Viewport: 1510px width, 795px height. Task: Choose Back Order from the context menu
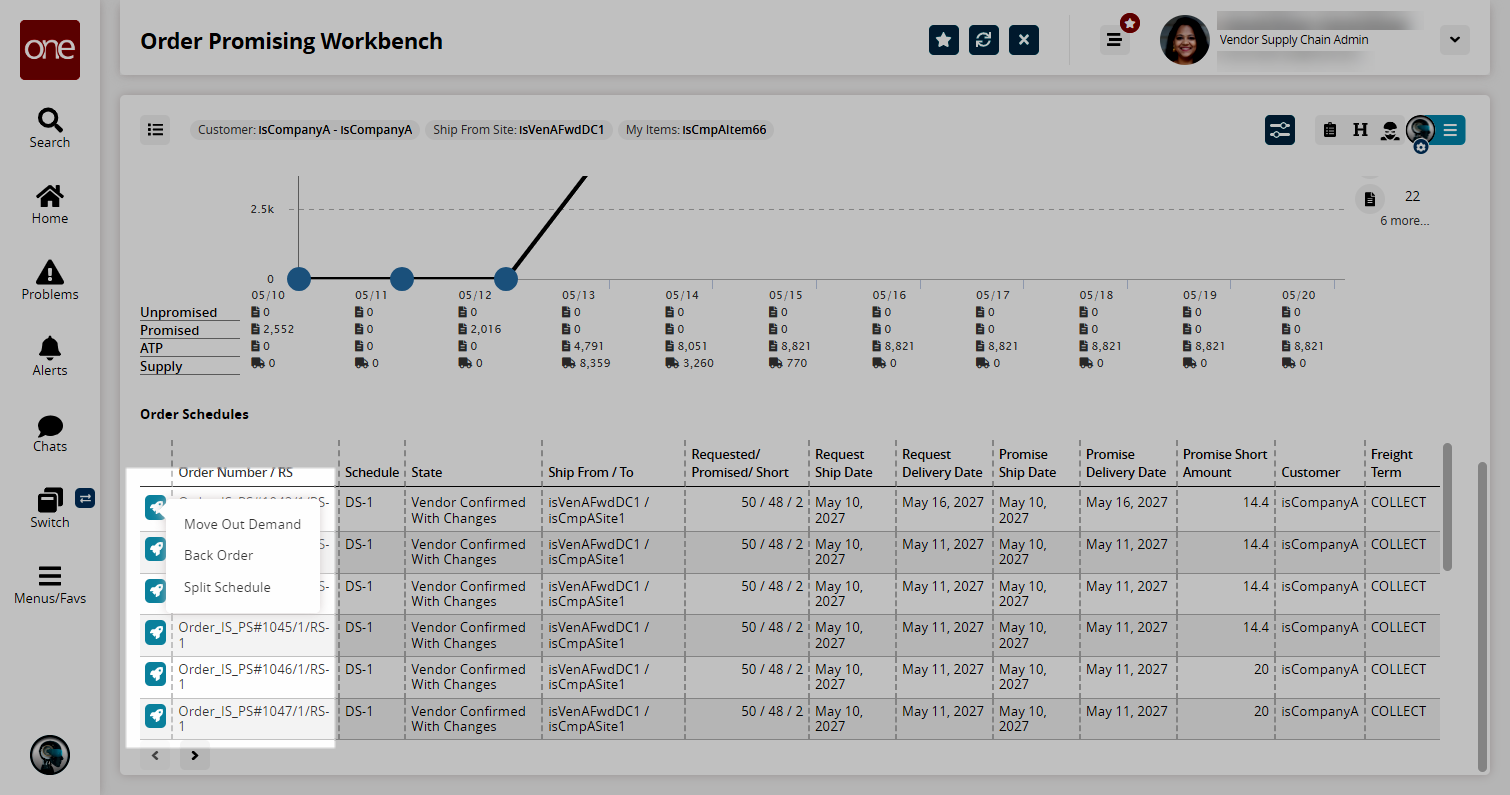(x=218, y=555)
